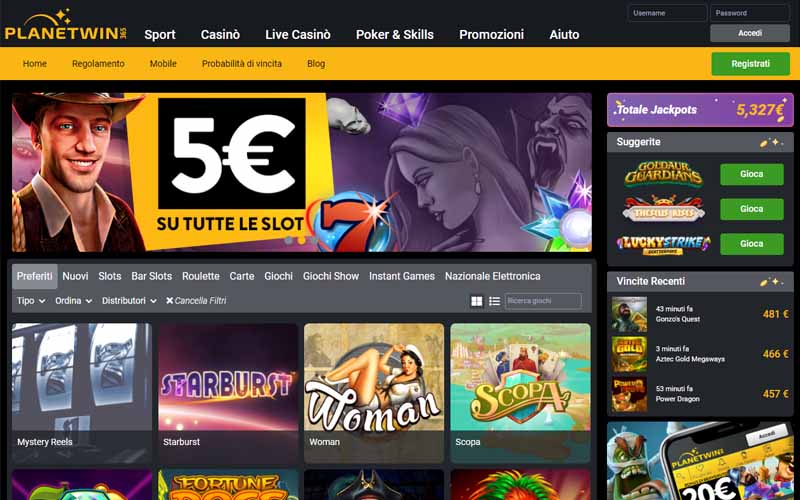Focus the Ricerca giochi search field
The width and height of the screenshot is (800, 500).
[543, 301]
